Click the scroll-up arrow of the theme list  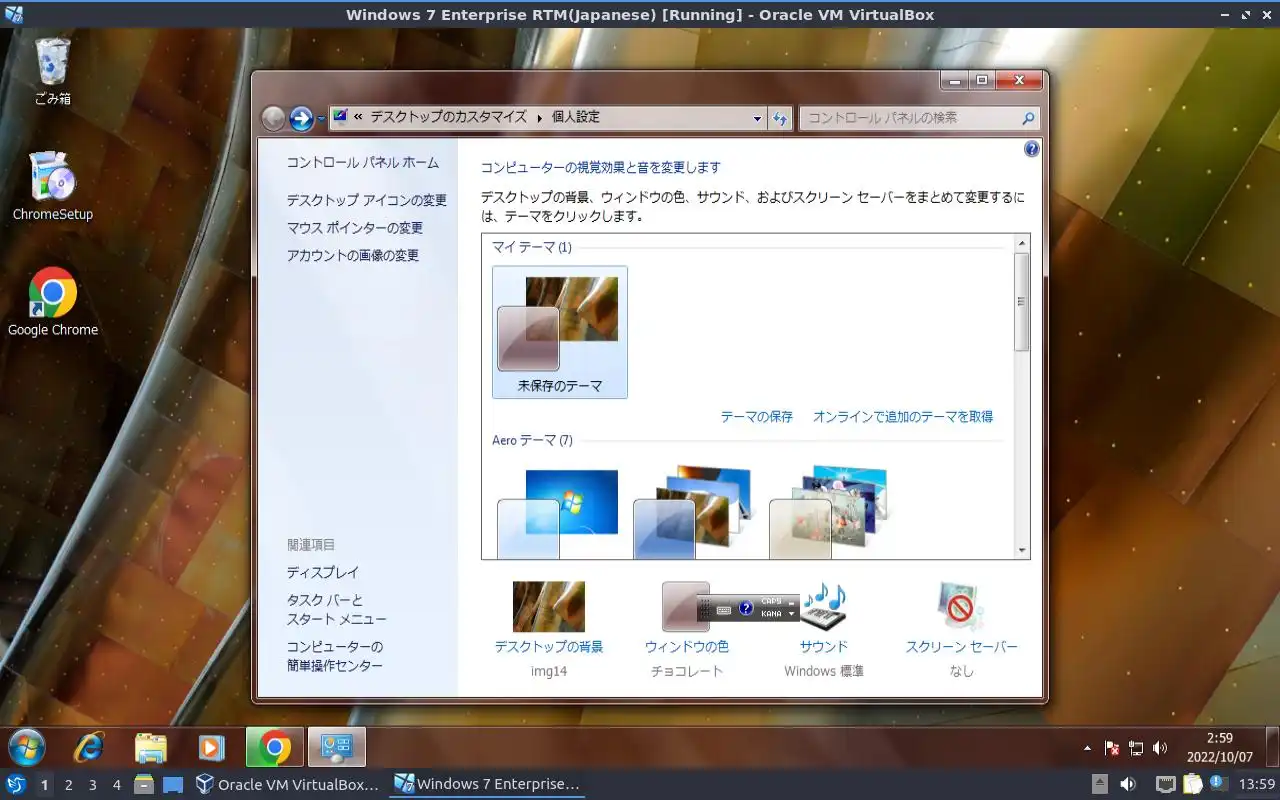click(x=1022, y=243)
